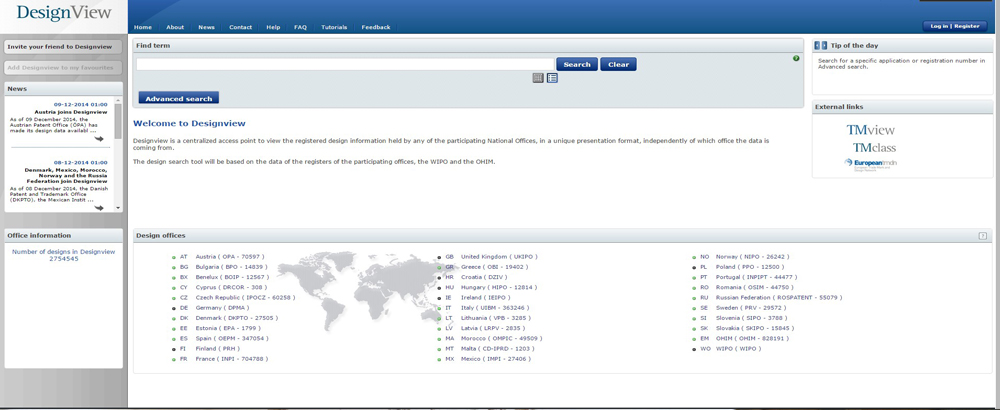Open the News menu item
This screenshot has width=1000, height=410.
point(206,27)
